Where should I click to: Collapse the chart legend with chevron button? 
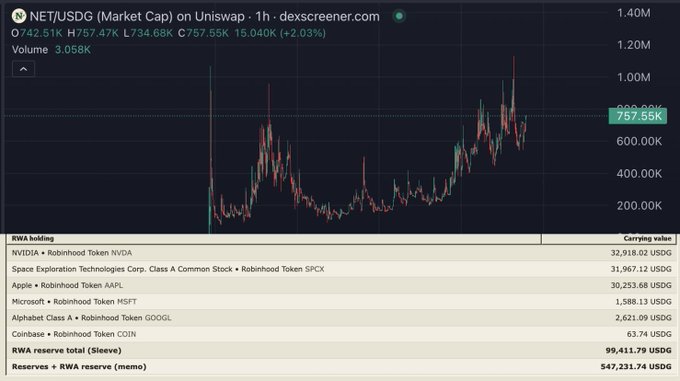coord(23,69)
